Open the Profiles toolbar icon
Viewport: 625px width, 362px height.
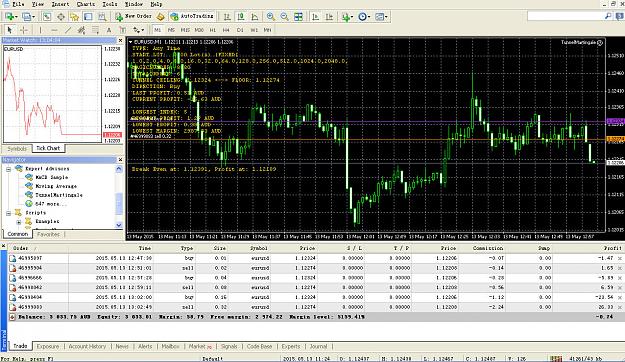pos(28,16)
